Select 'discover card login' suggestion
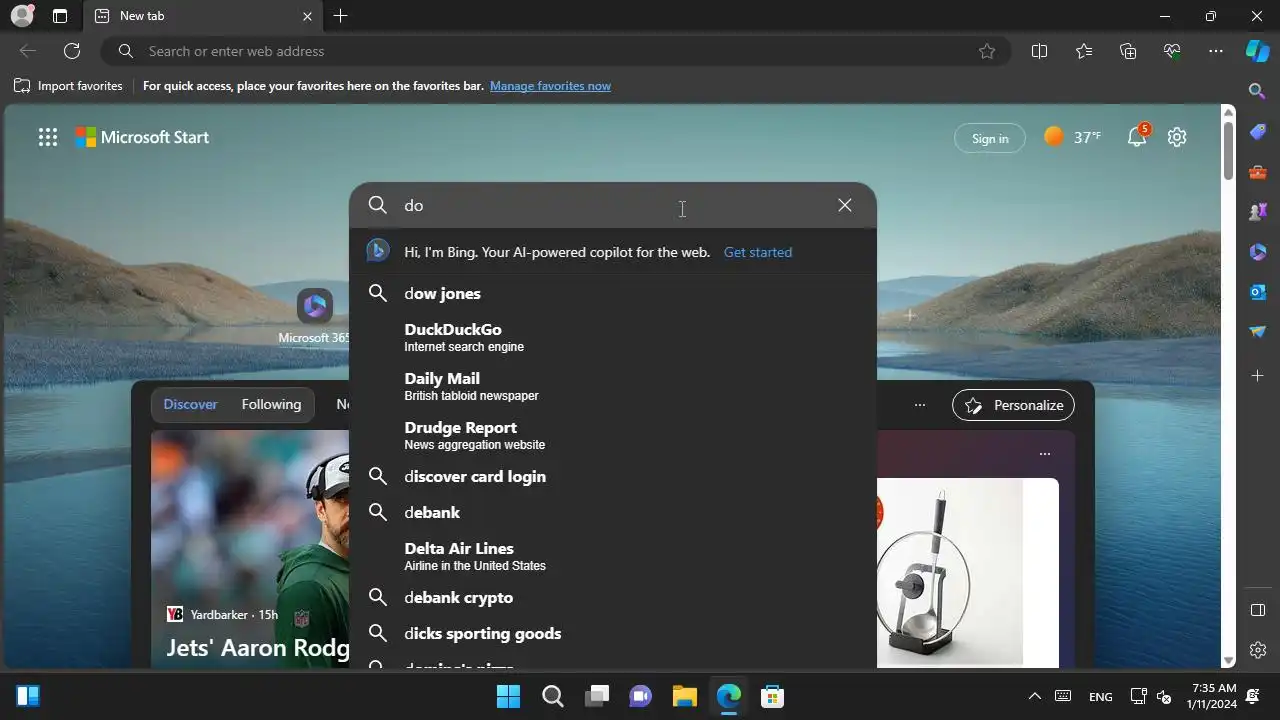Viewport: 1280px width, 720px height. pos(612,476)
